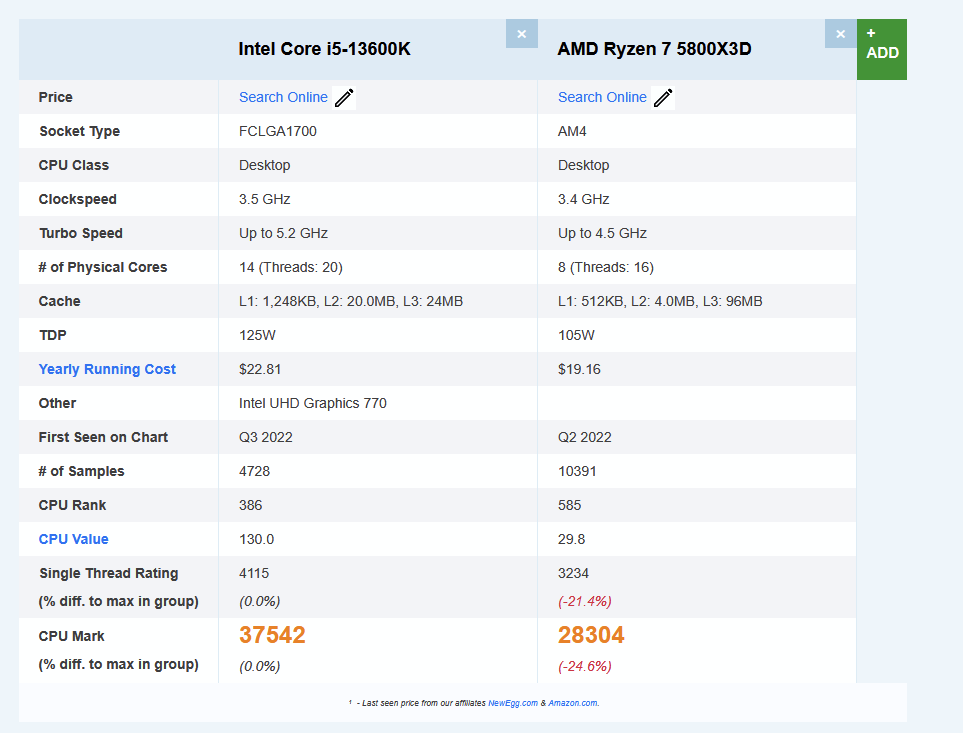Click the CPU rank value 386
Image resolution: width=963 pixels, height=733 pixels.
(251, 505)
